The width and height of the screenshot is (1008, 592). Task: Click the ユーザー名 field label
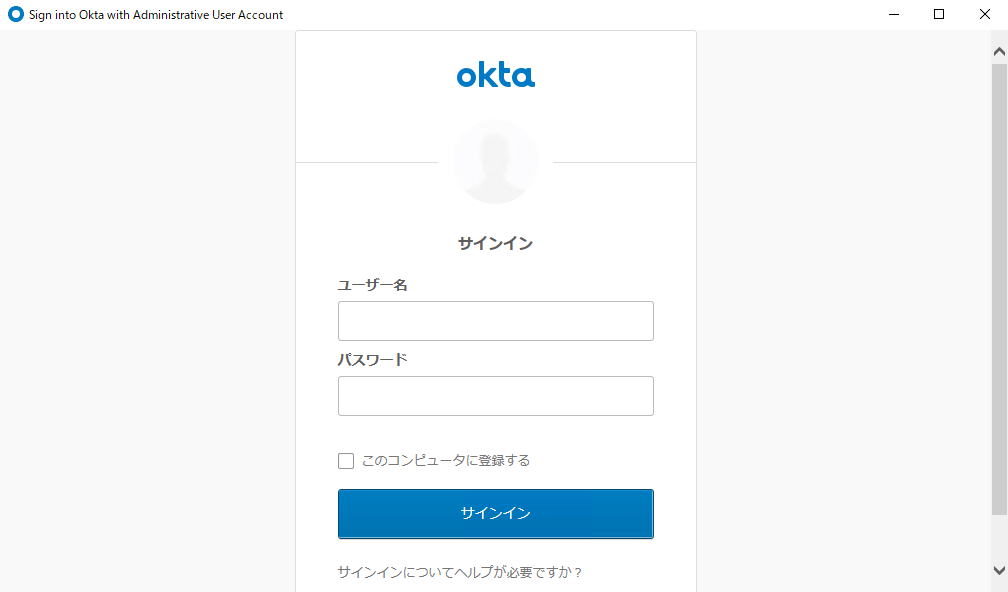tap(373, 285)
